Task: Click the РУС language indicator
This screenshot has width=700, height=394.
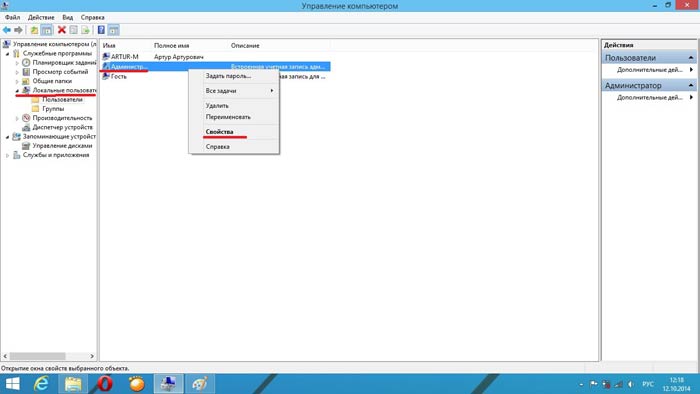Action: pos(648,384)
